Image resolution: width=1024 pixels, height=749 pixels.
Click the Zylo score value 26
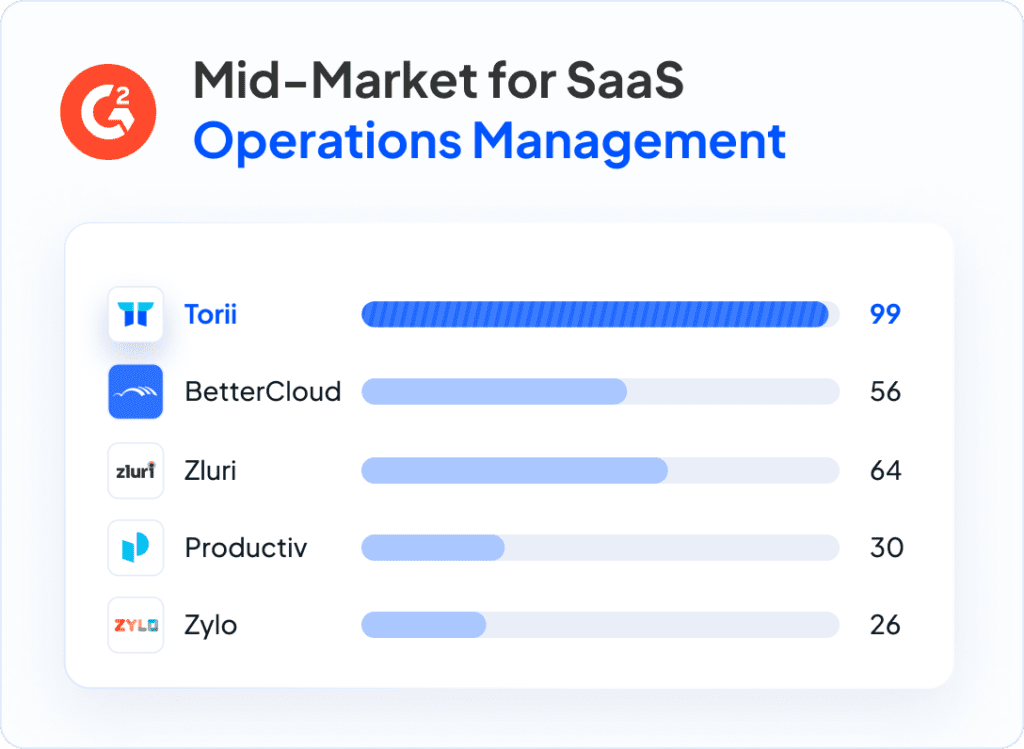[886, 625]
